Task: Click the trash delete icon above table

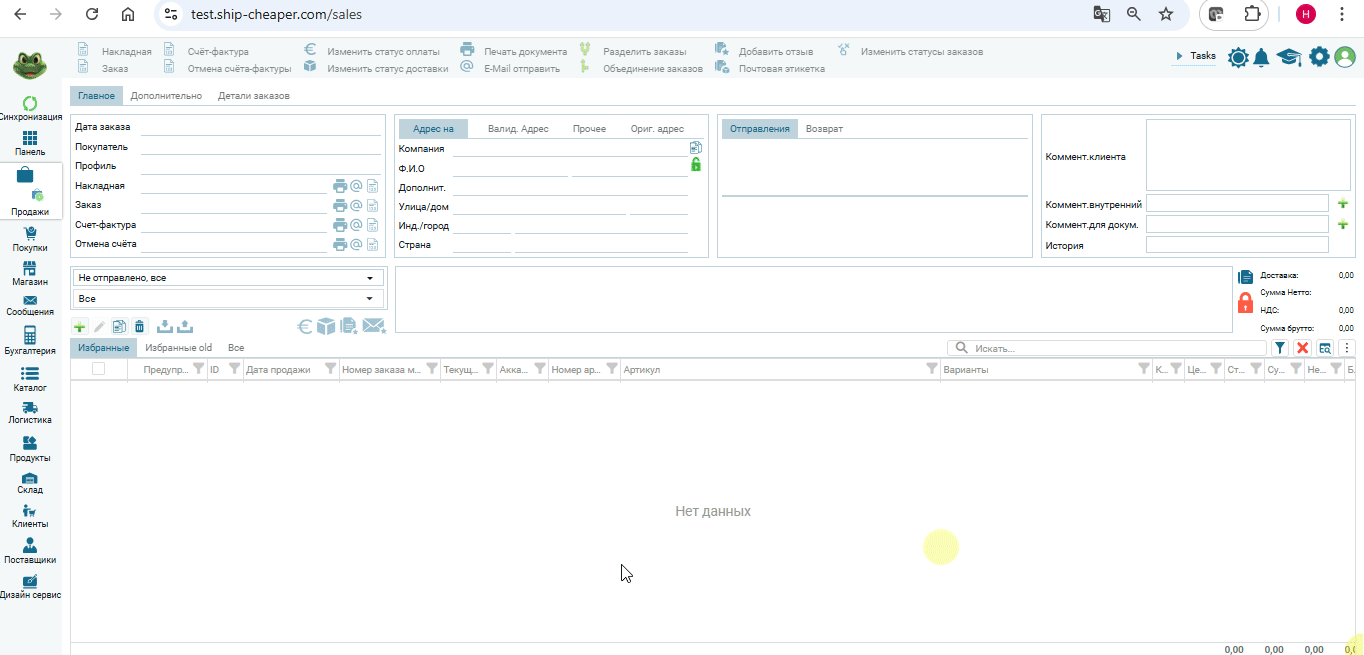Action: pos(140,326)
